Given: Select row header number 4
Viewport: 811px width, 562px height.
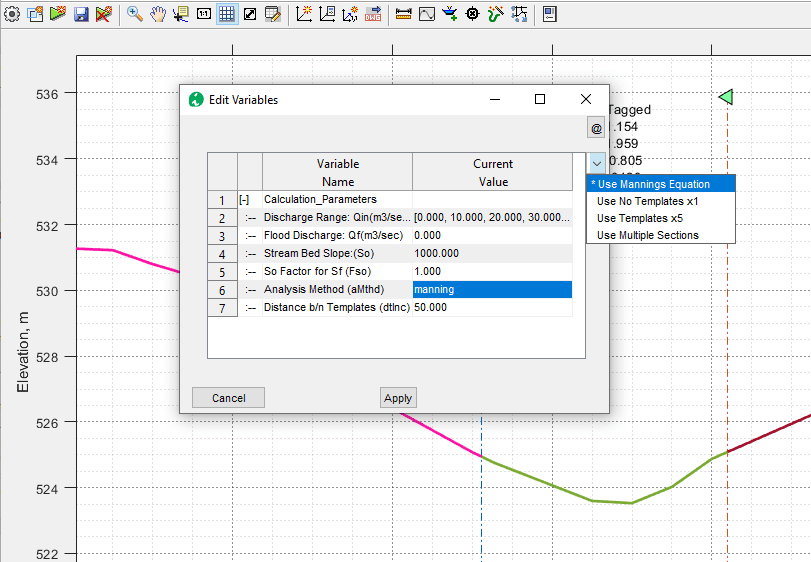Looking at the screenshot, I should (222, 254).
